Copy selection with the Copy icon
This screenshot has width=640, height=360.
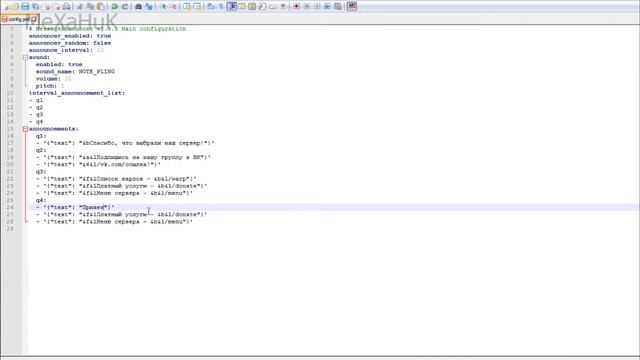click(90, 7)
